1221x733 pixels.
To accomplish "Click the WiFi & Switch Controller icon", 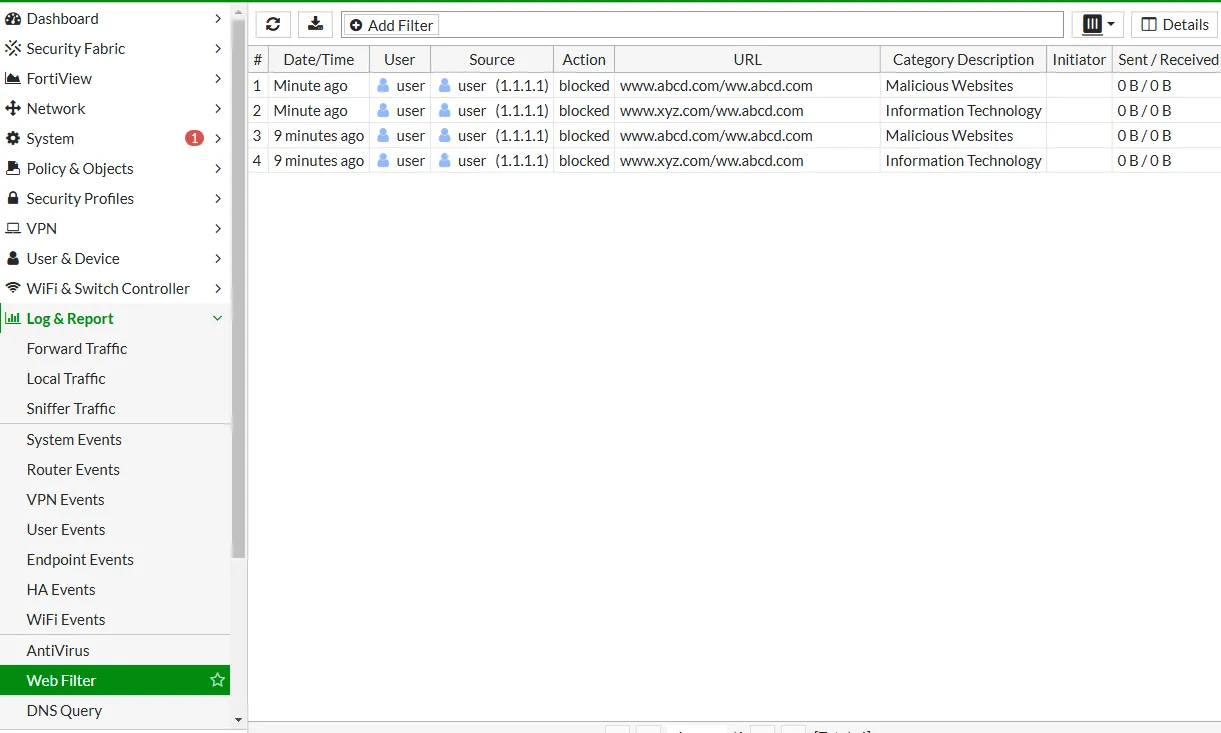I will coord(13,289).
